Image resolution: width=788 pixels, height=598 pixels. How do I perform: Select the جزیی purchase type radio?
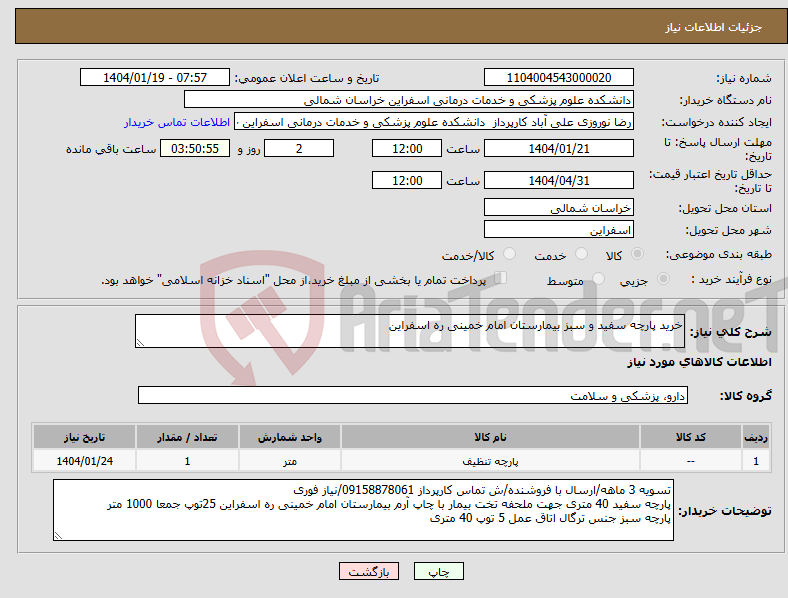663,278
